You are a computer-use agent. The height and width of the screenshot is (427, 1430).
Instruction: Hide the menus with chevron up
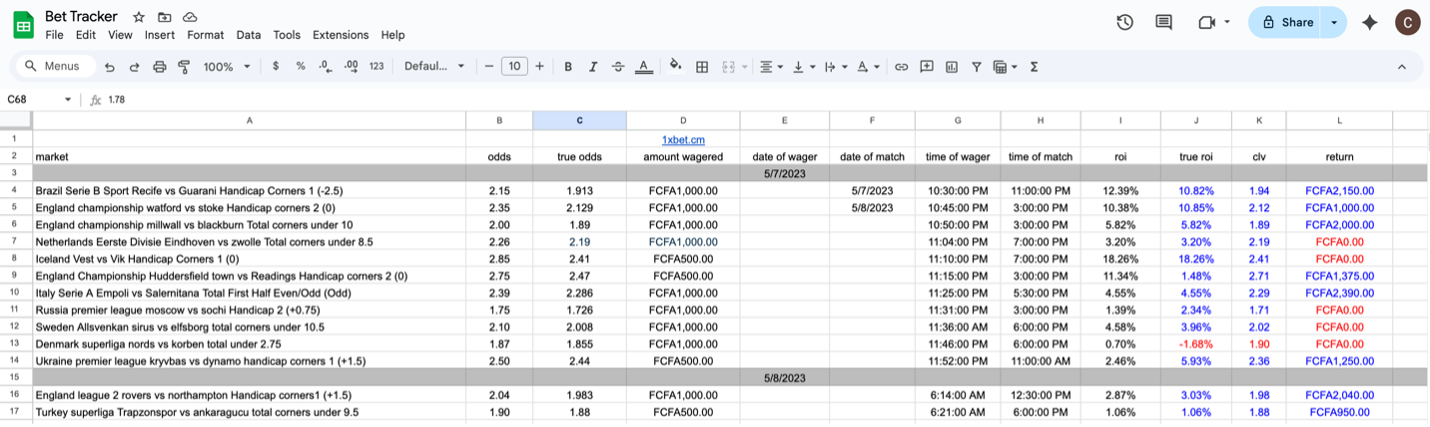click(1401, 67)
